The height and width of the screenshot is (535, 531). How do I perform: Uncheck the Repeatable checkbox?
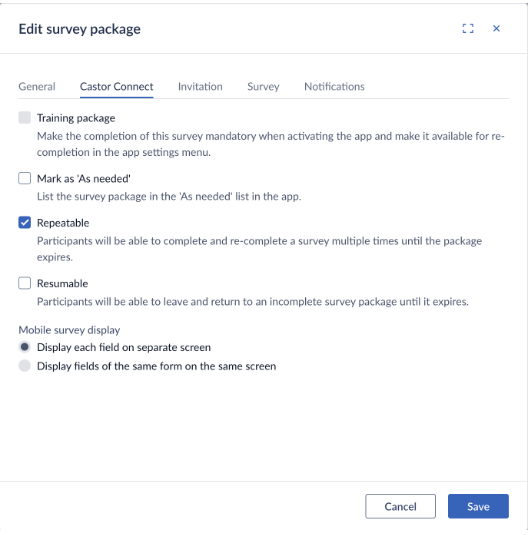click(25, 222)
